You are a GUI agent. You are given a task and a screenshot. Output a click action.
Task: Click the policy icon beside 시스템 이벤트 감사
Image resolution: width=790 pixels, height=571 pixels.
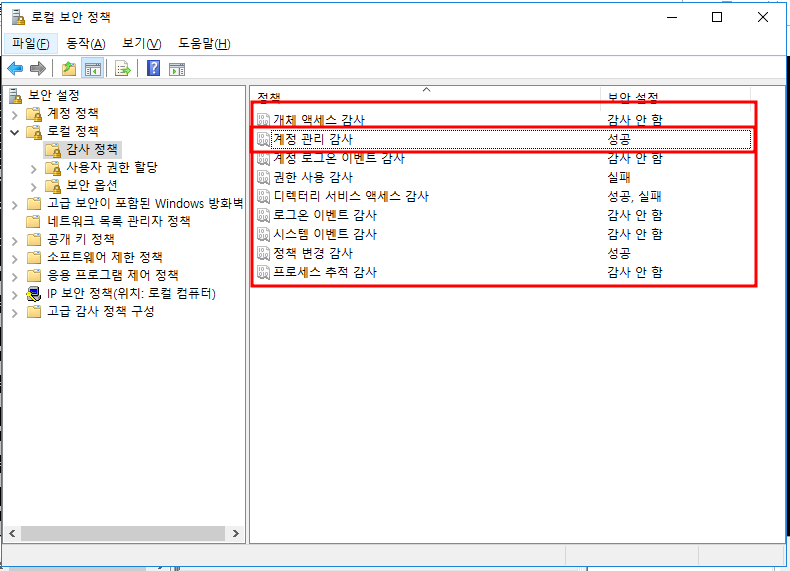tap(263, 234)
